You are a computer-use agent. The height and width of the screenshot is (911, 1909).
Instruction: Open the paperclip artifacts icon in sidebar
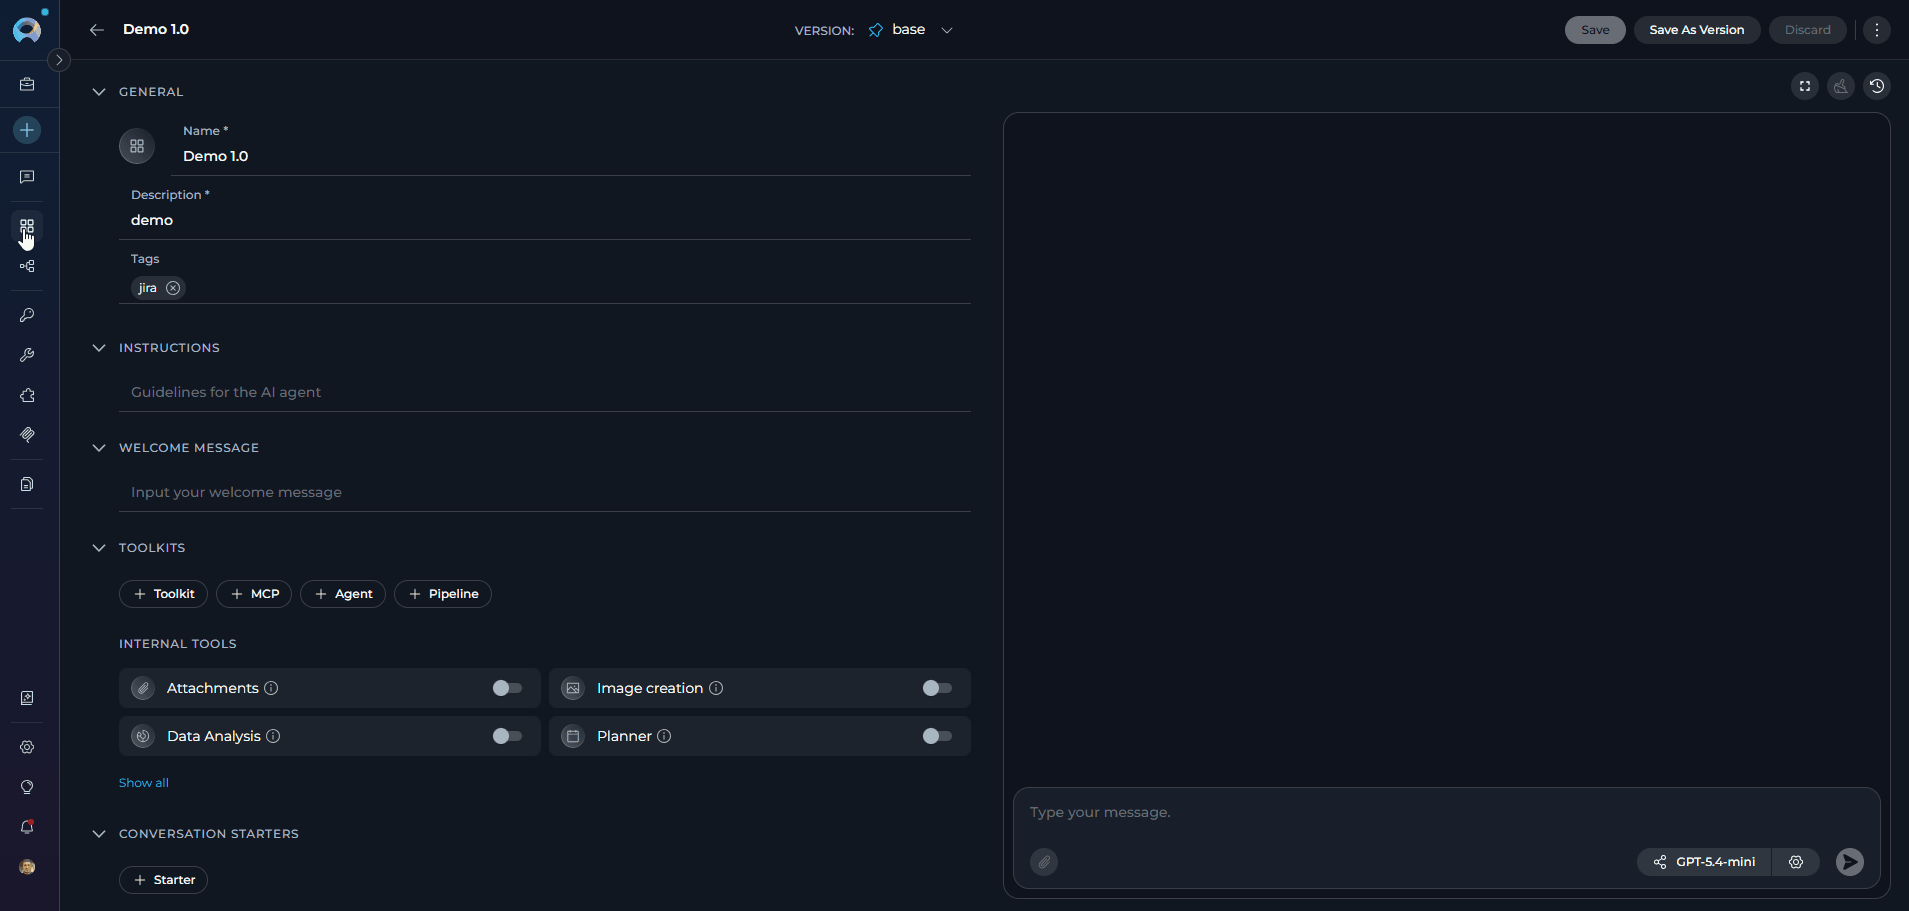[27, 435]
